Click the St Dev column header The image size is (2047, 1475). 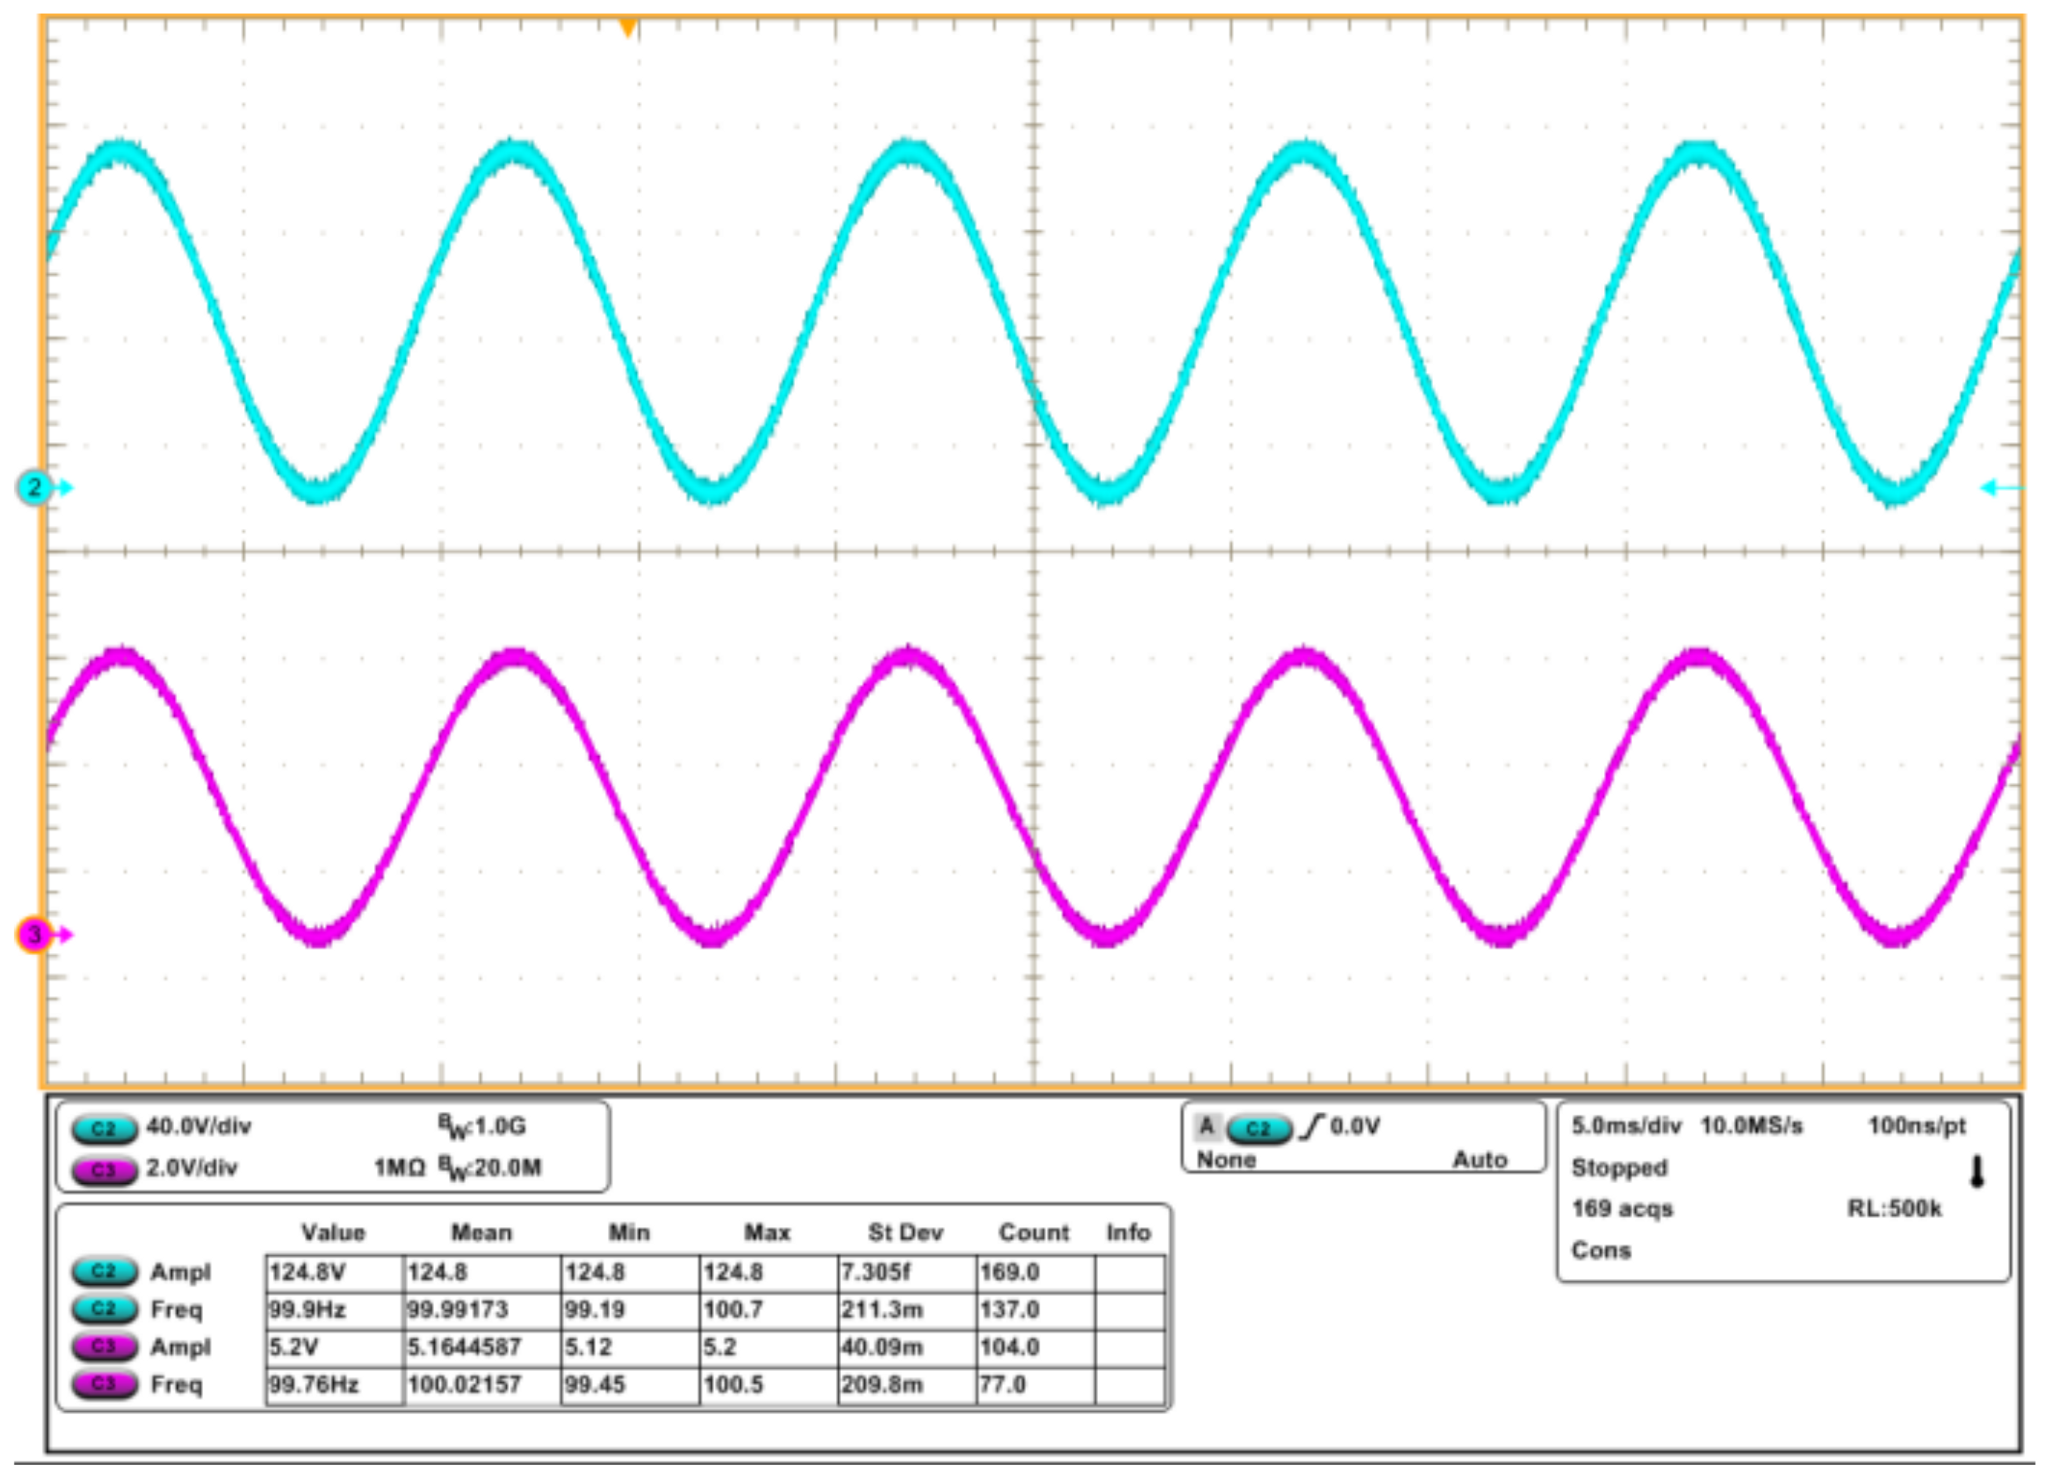[x=905, y=1233]
